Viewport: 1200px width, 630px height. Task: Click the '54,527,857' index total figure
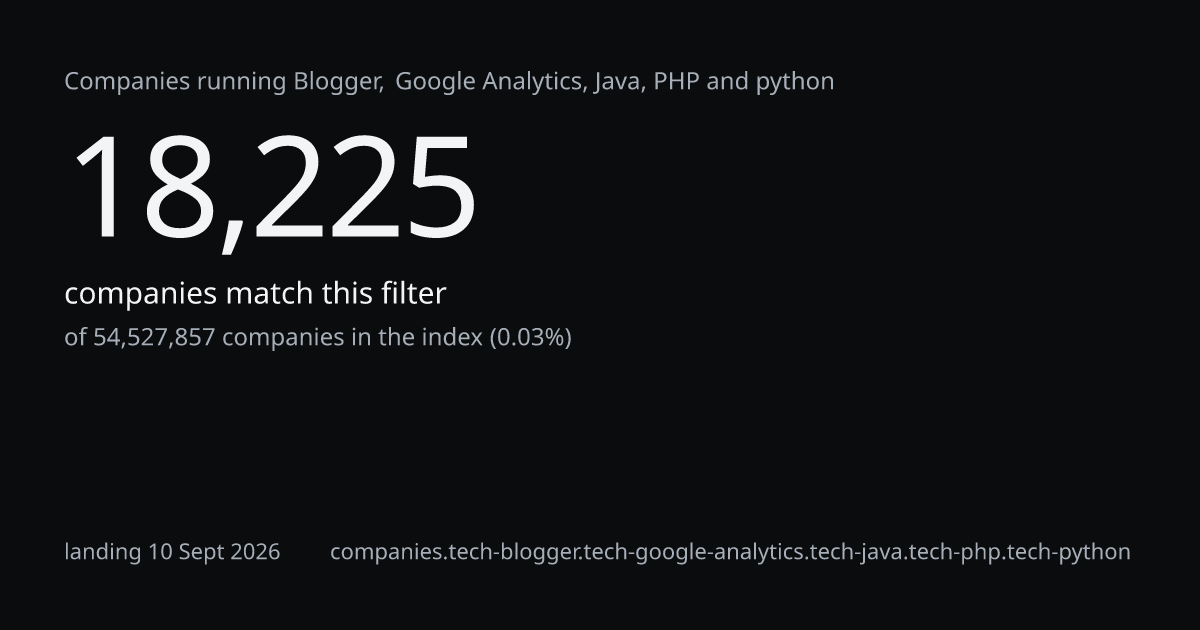click(x=154, y=338)
